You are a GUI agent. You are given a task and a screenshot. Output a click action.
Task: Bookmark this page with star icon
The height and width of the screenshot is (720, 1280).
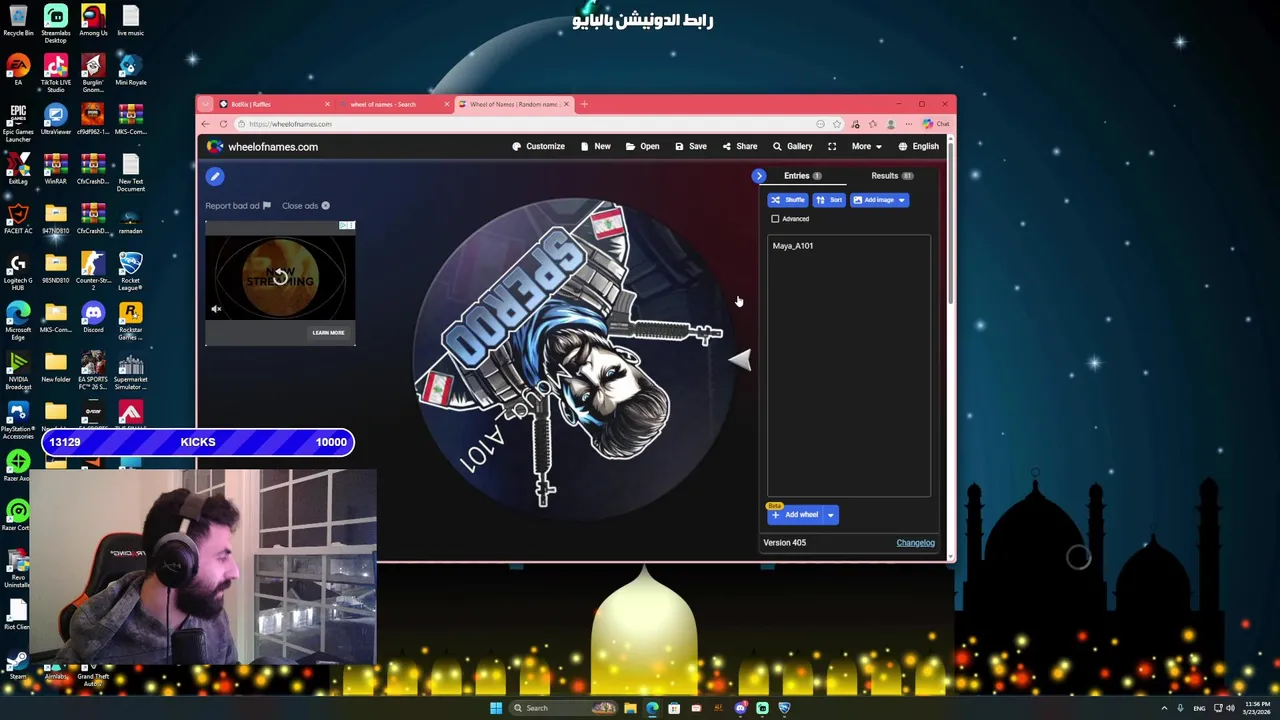(x=837, y=124)
